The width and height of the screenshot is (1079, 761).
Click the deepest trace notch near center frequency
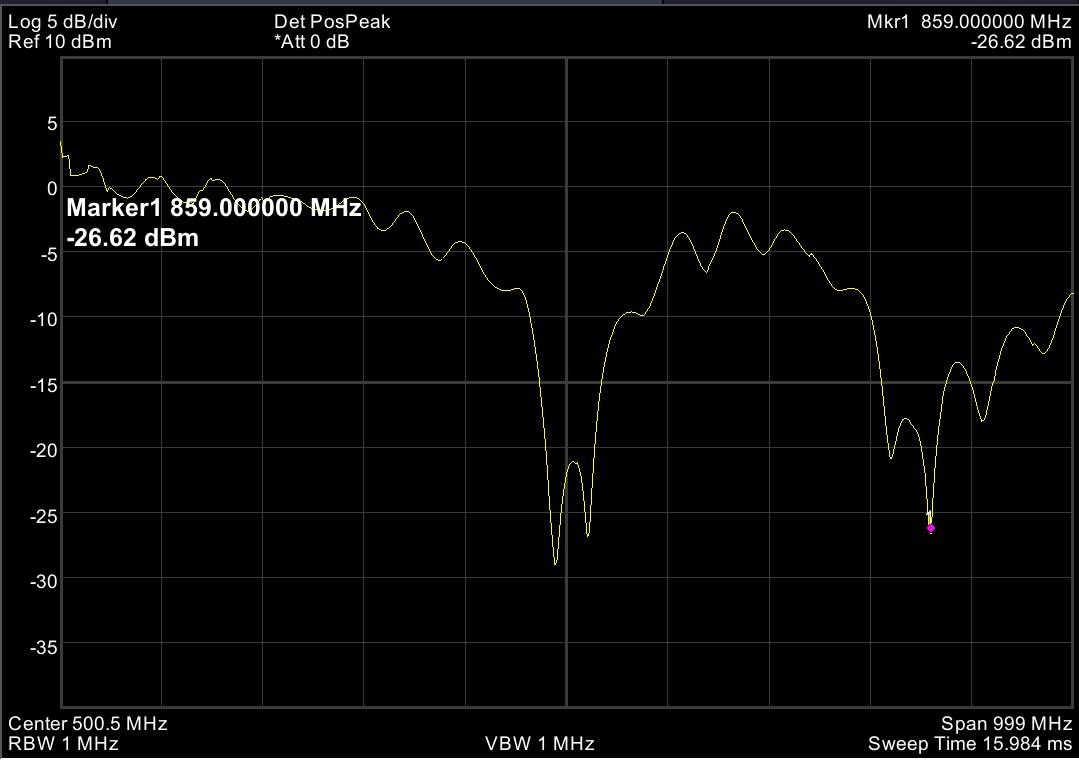(x=555, y=563)
